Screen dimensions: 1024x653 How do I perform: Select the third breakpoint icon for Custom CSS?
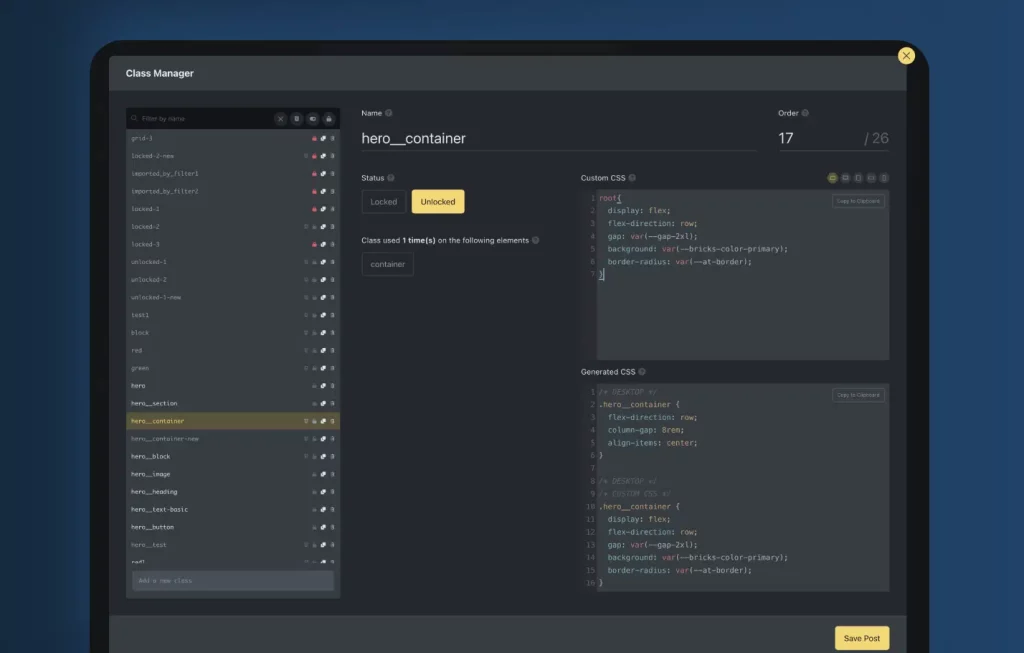pyautogui.click(x=858, y=178)
